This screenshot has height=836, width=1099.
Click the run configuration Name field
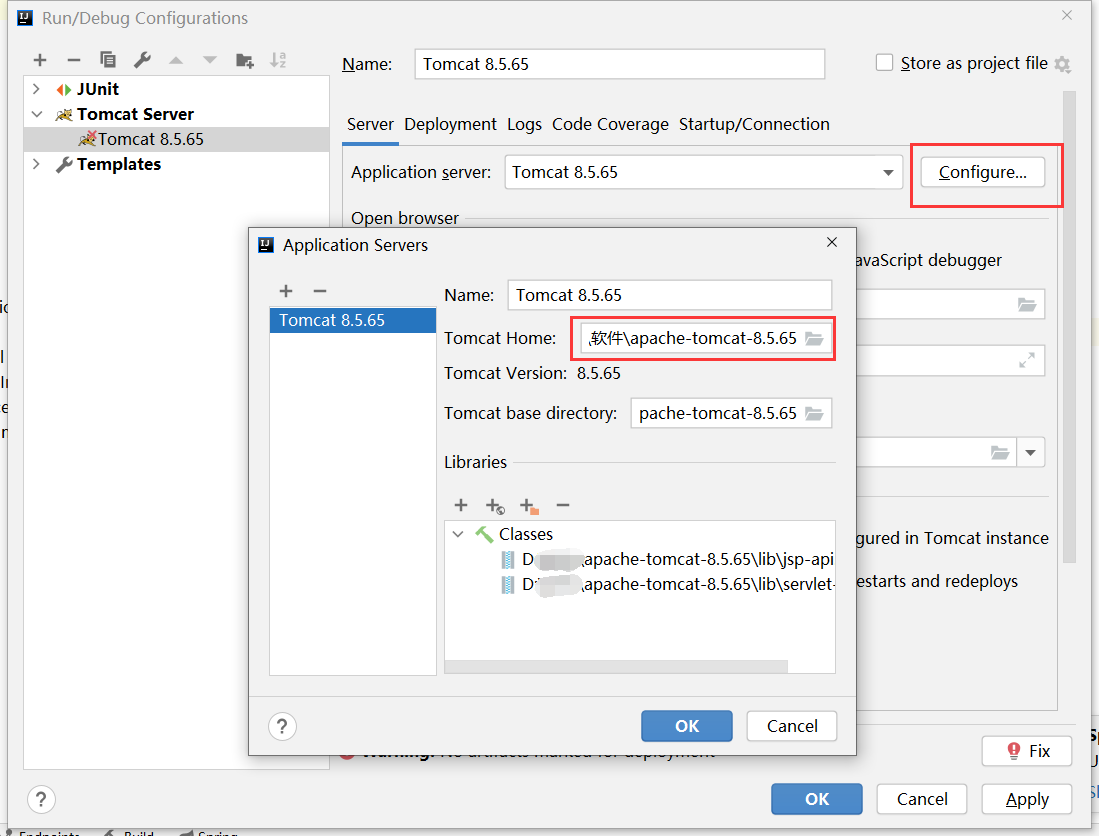[620, 64]
